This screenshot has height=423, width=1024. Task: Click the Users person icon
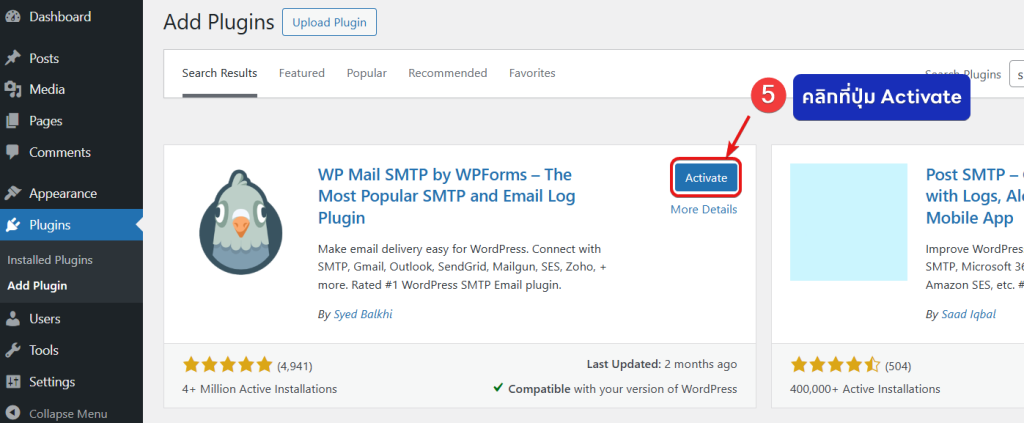coord(13,319)
